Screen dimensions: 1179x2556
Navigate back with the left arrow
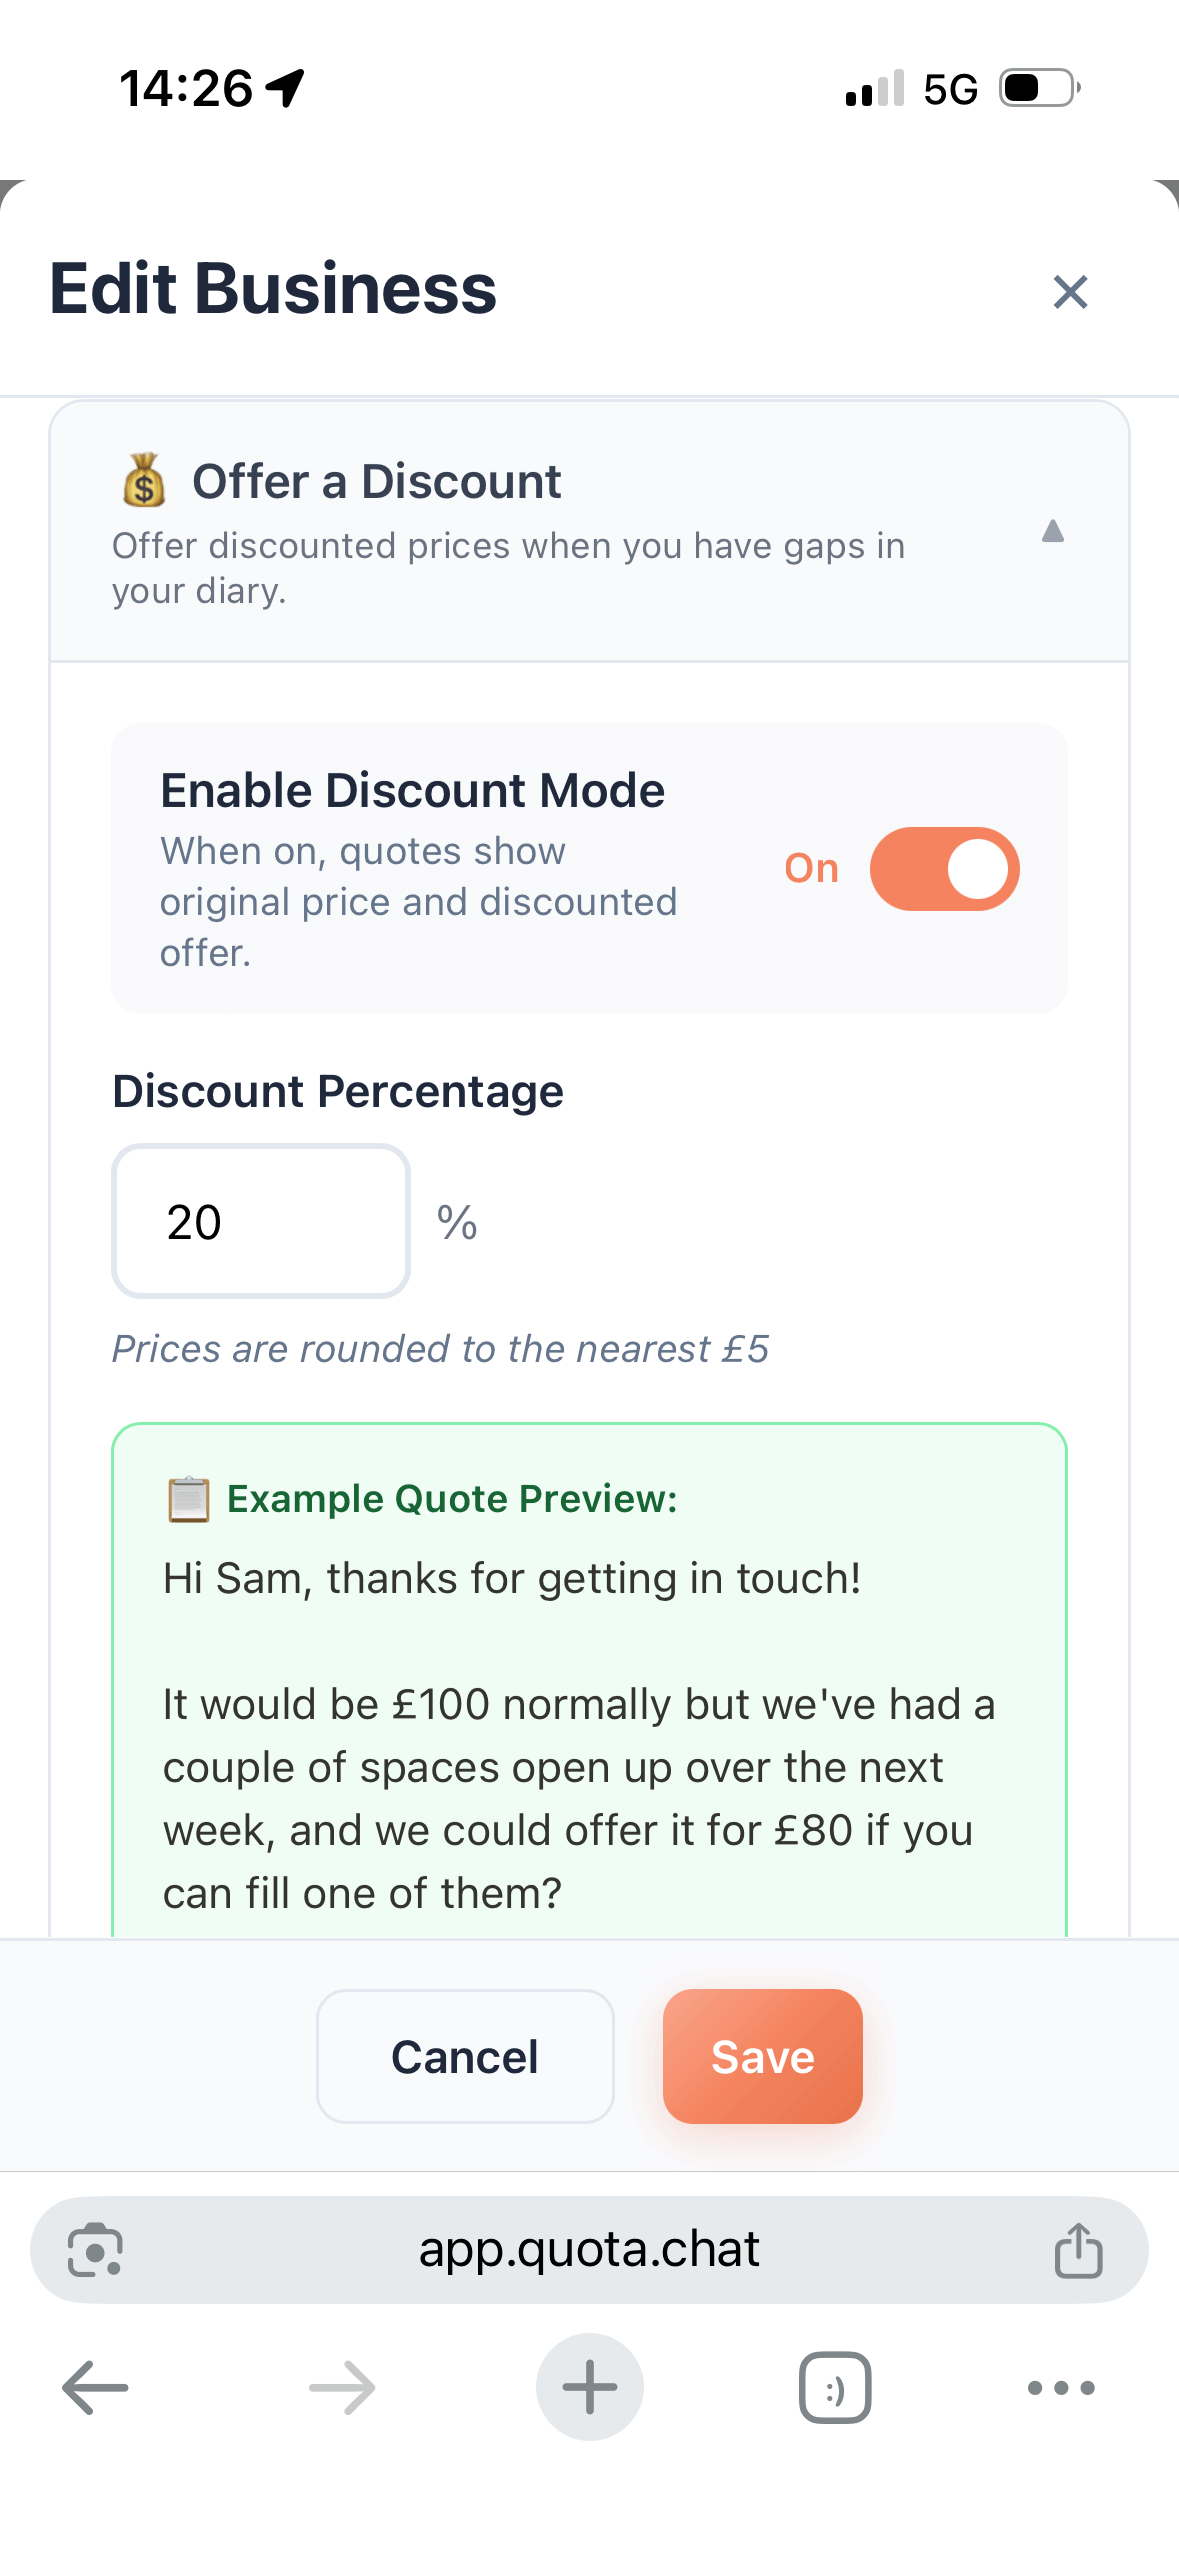click(x=94, y=2388)
